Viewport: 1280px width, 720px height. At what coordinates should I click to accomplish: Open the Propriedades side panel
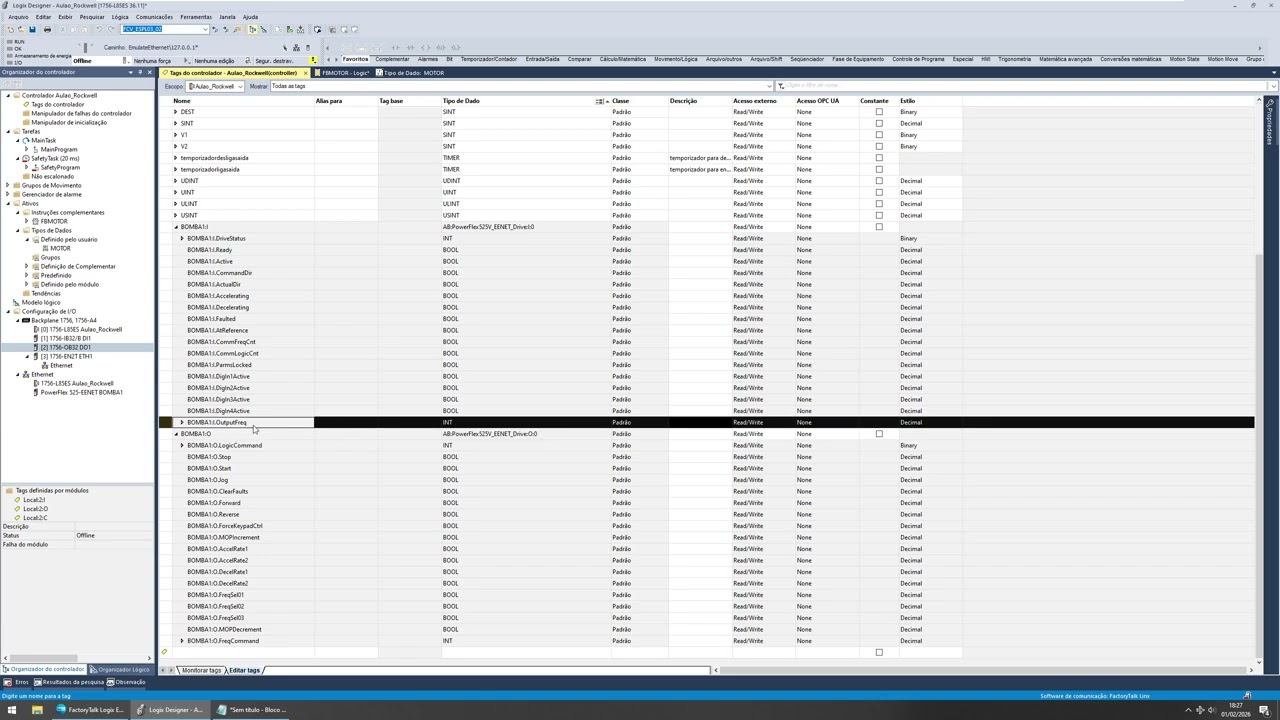[x=1272, y=125]
